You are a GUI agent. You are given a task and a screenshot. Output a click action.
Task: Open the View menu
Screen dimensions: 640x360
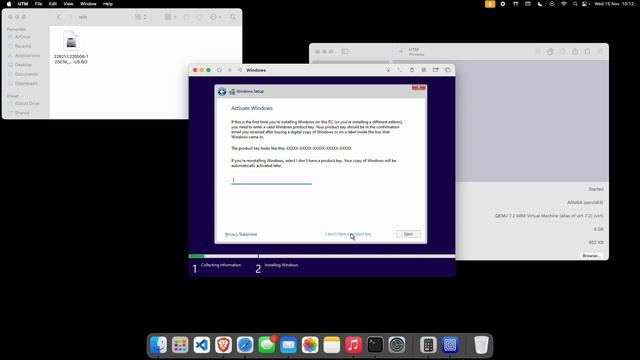68,4
